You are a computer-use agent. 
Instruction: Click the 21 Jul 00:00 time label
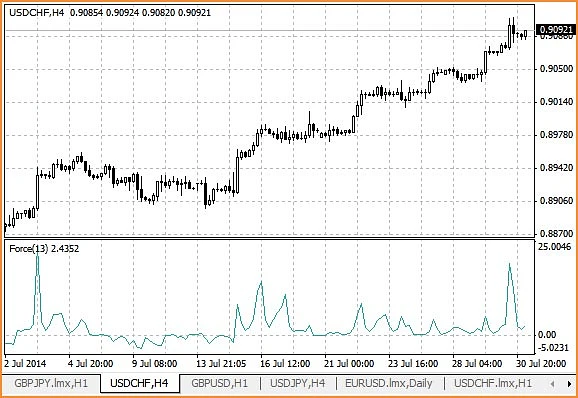[349, 364]
